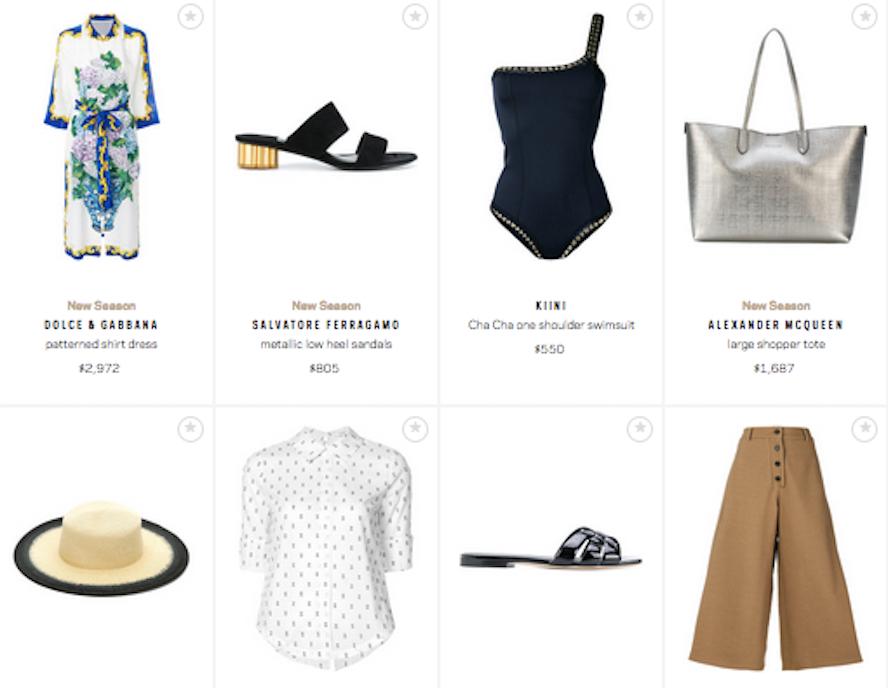The width and height of the screenshot is (888, 688).
Task: Toggle wishlist star on Ferragamo sandals
Action: 415,16
